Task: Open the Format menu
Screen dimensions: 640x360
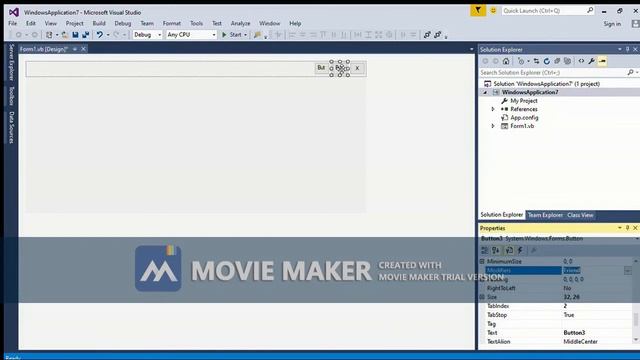Action: coord(171,23)
